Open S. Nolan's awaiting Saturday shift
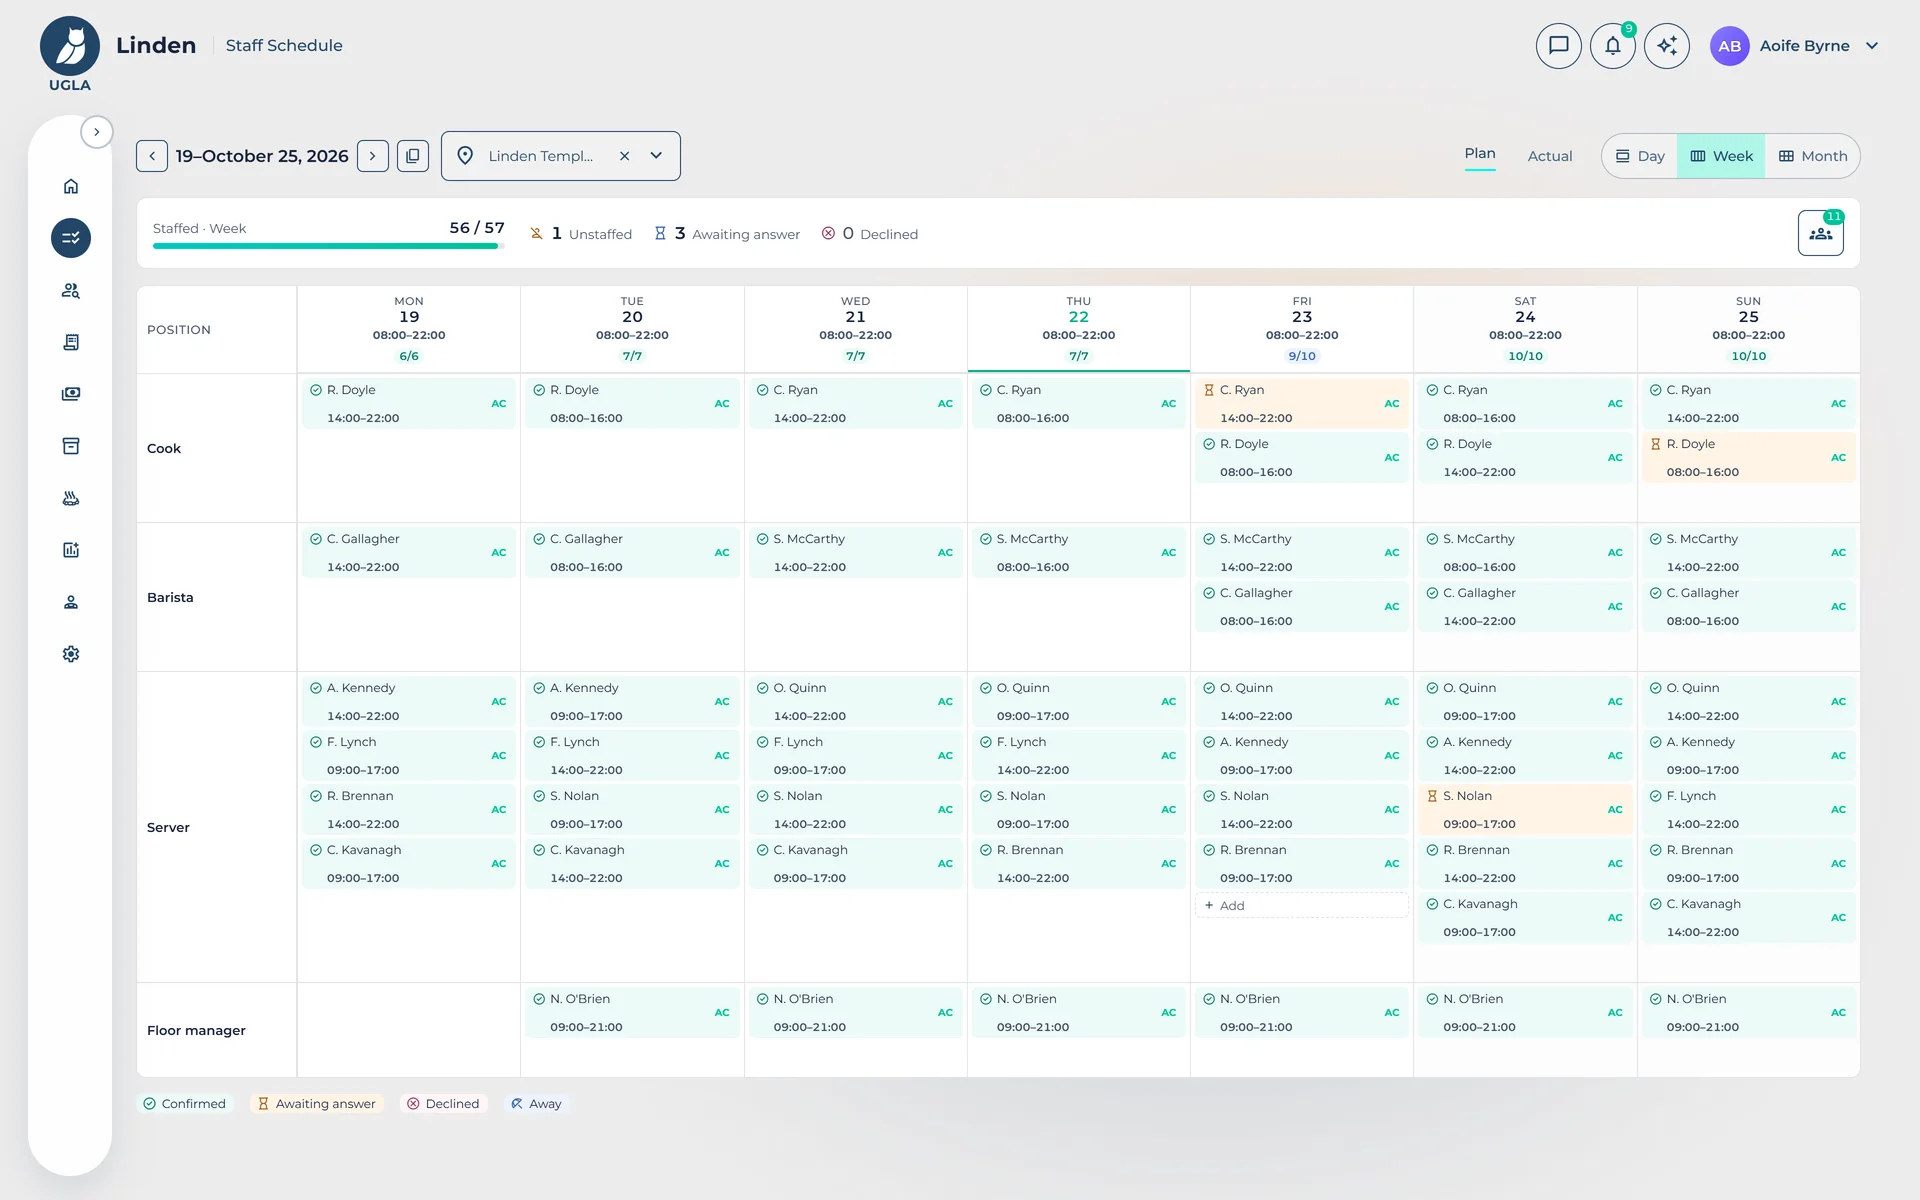The image size is (1920, 1200). point(1524,810)
